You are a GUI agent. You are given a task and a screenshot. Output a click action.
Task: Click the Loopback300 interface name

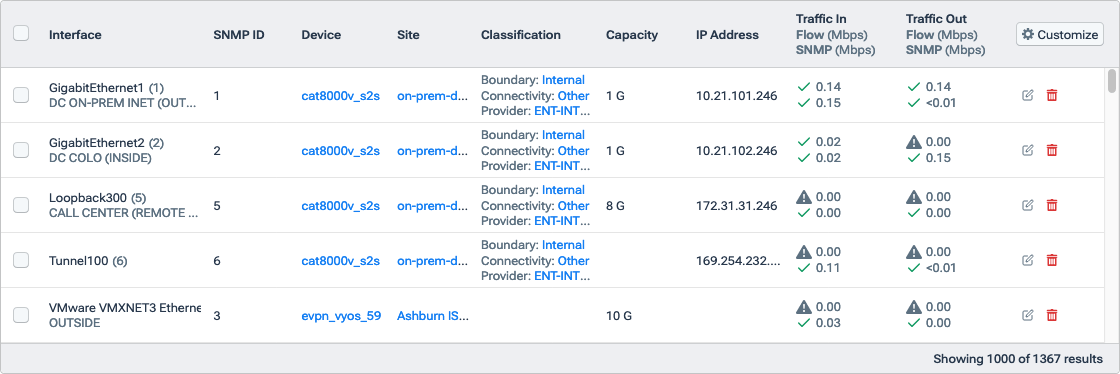pyautogui.click(x=87, y=198)
